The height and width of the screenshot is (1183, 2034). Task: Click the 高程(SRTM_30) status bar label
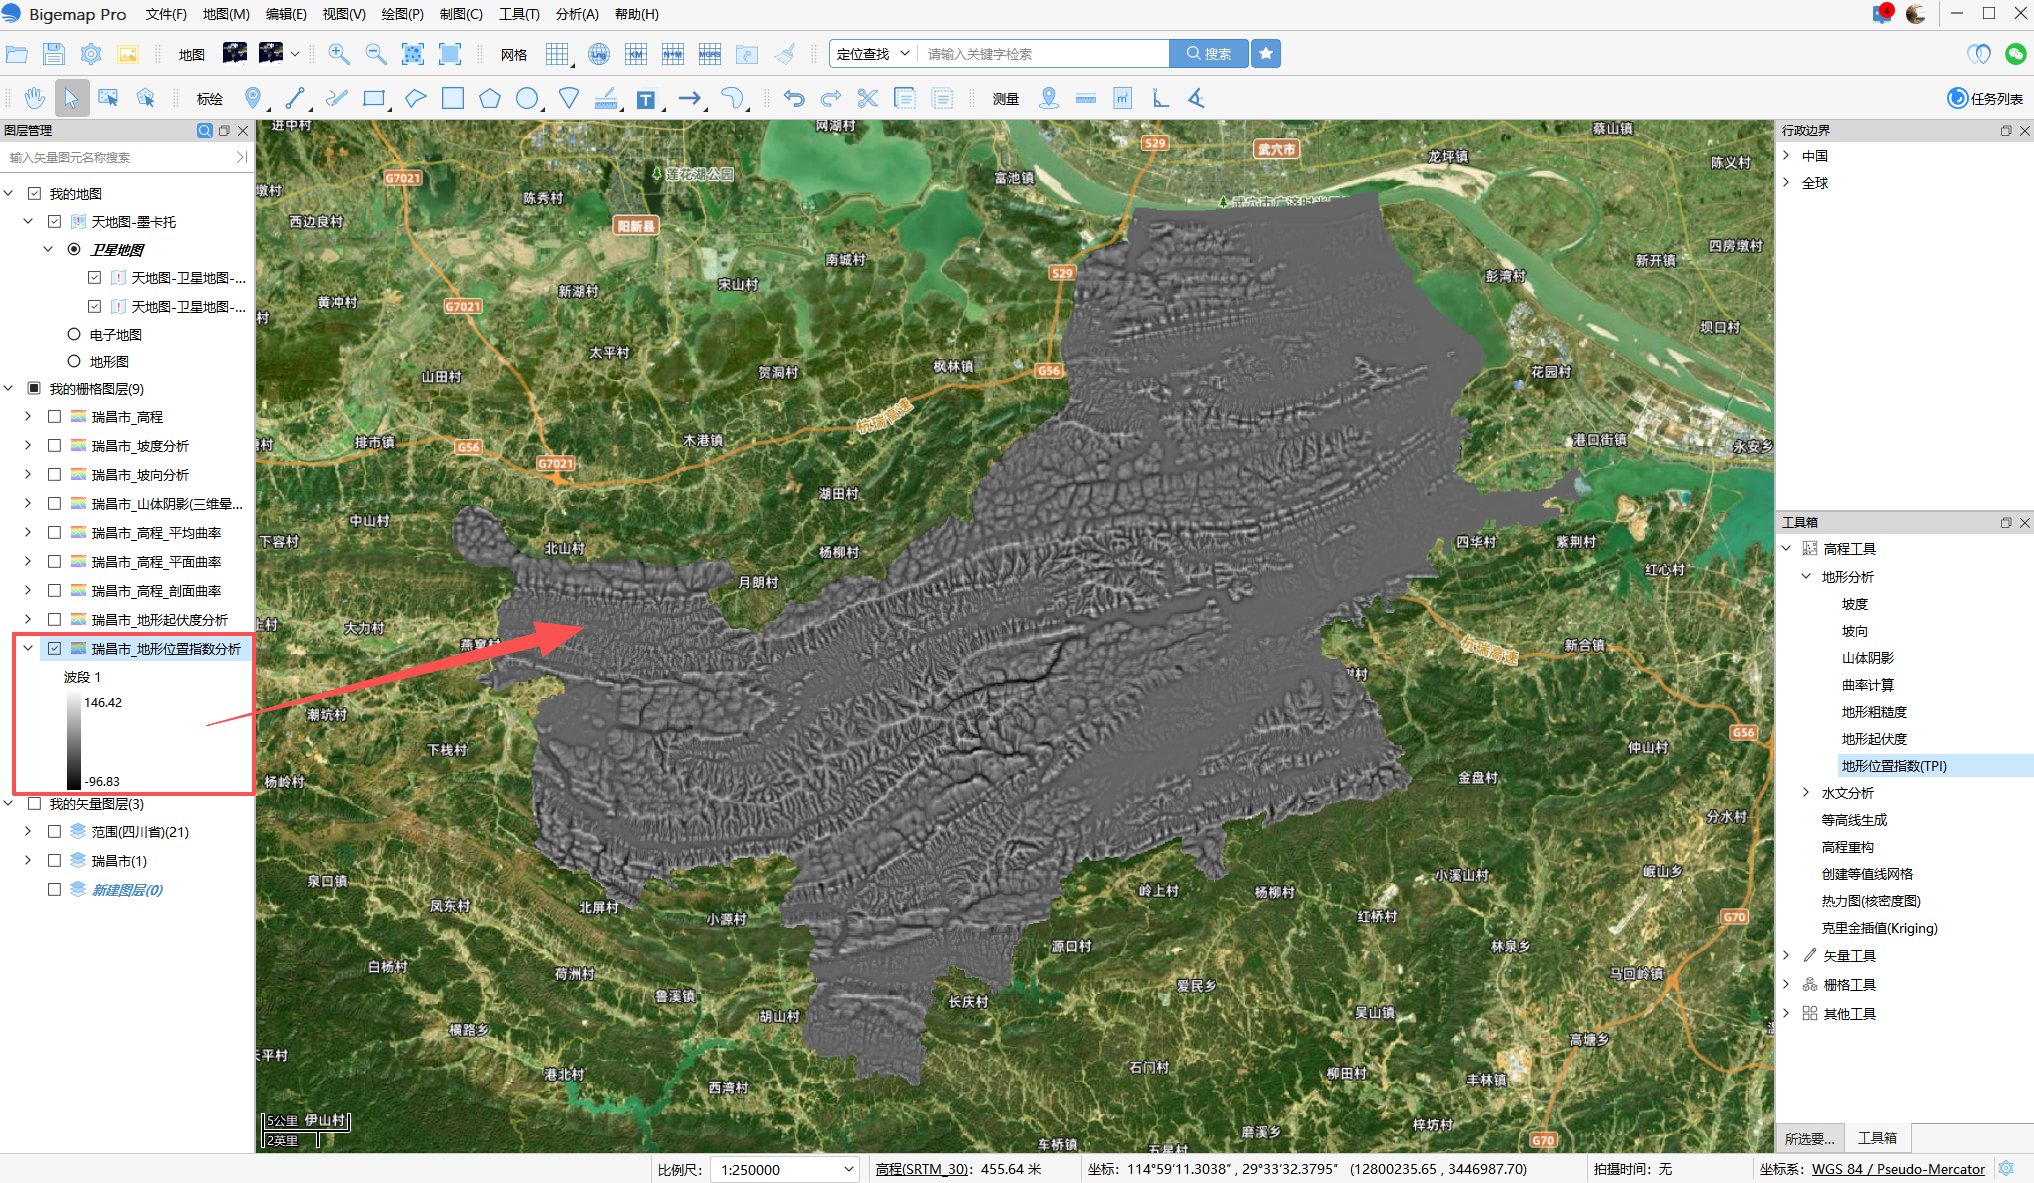pos(922,1169)
